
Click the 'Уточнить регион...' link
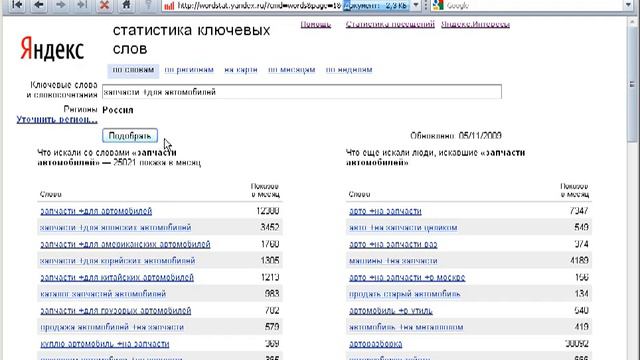(57, 120)
